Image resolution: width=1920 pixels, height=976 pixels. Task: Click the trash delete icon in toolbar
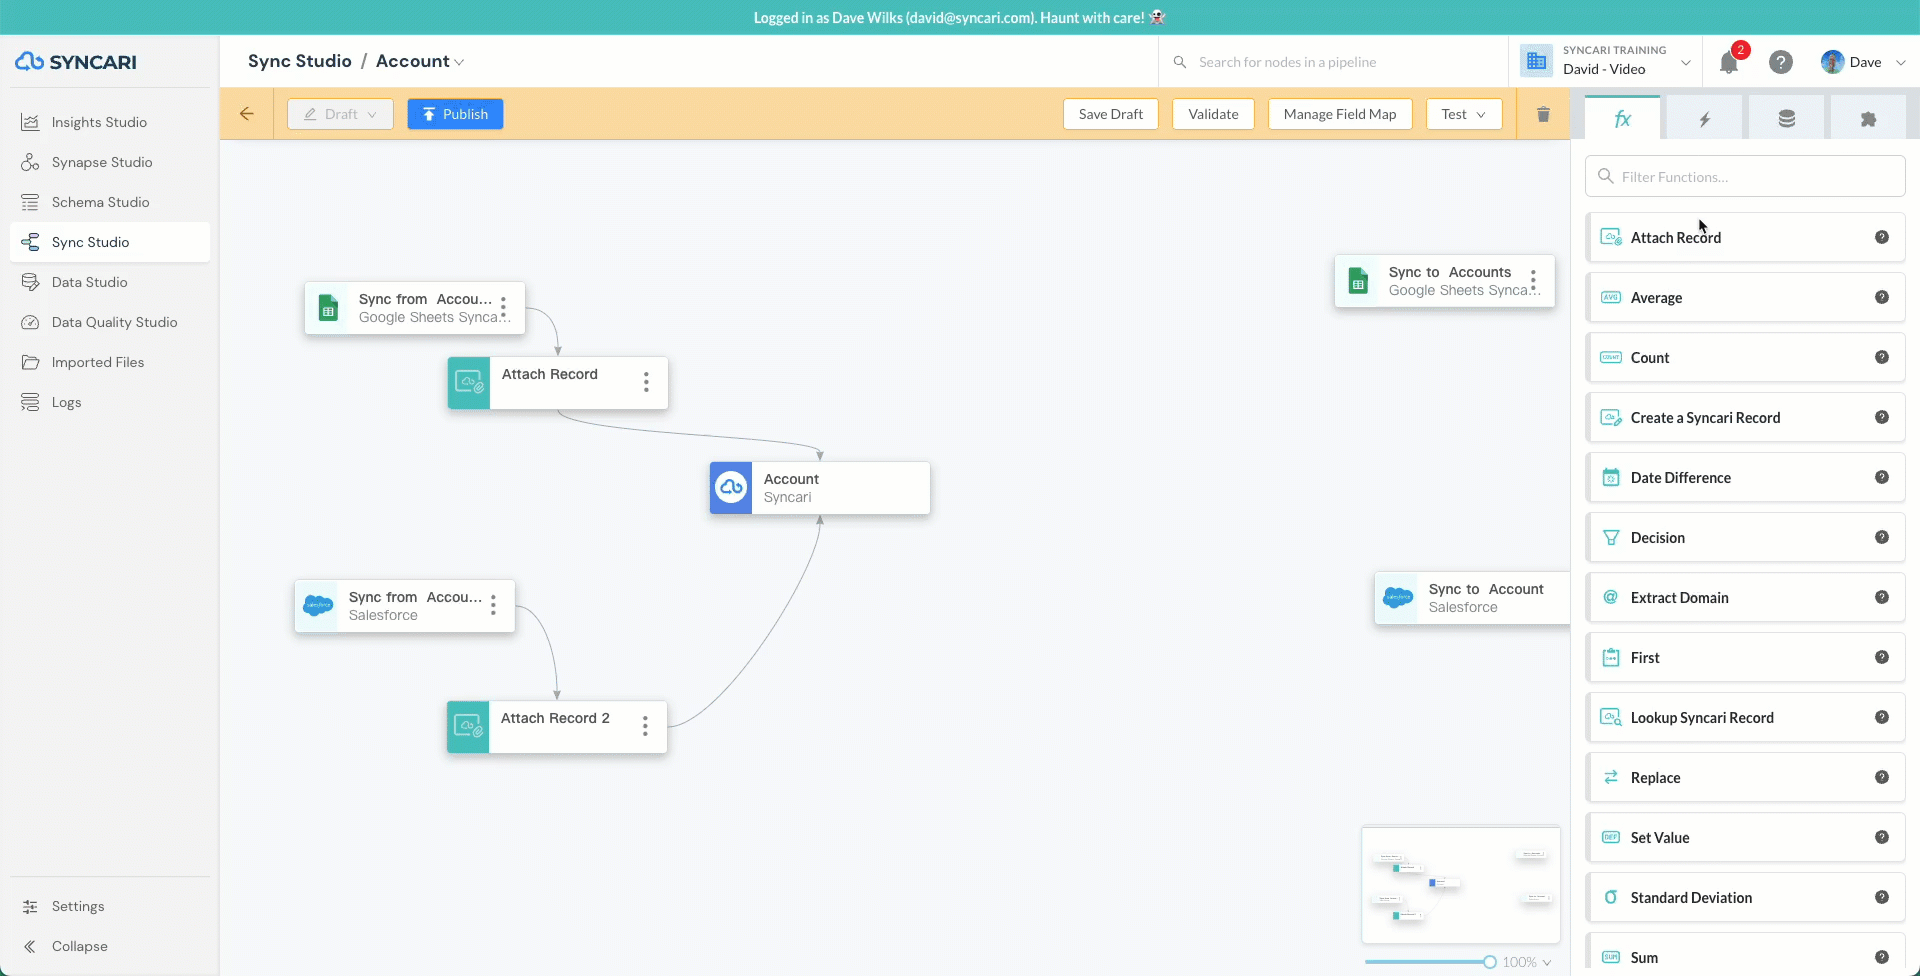coord(1543,114)
